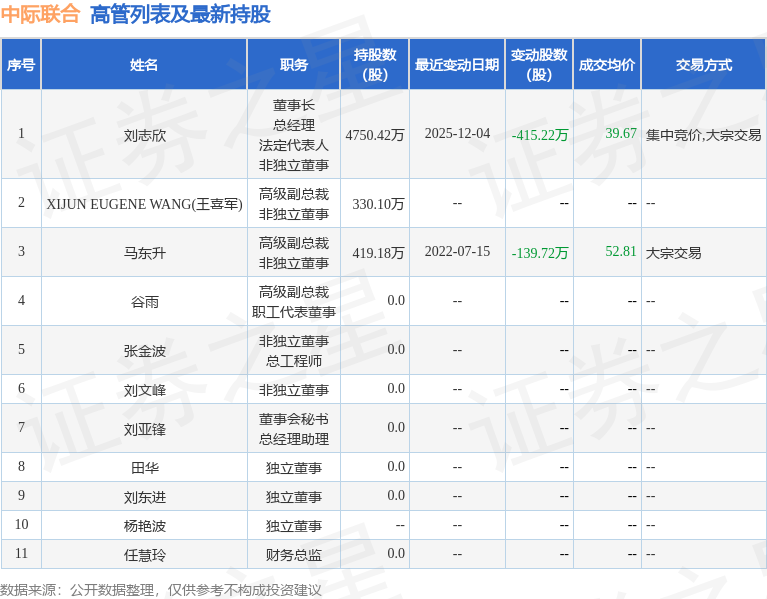Click the name 任慧玲 in row 11

[x=144, y=554]
